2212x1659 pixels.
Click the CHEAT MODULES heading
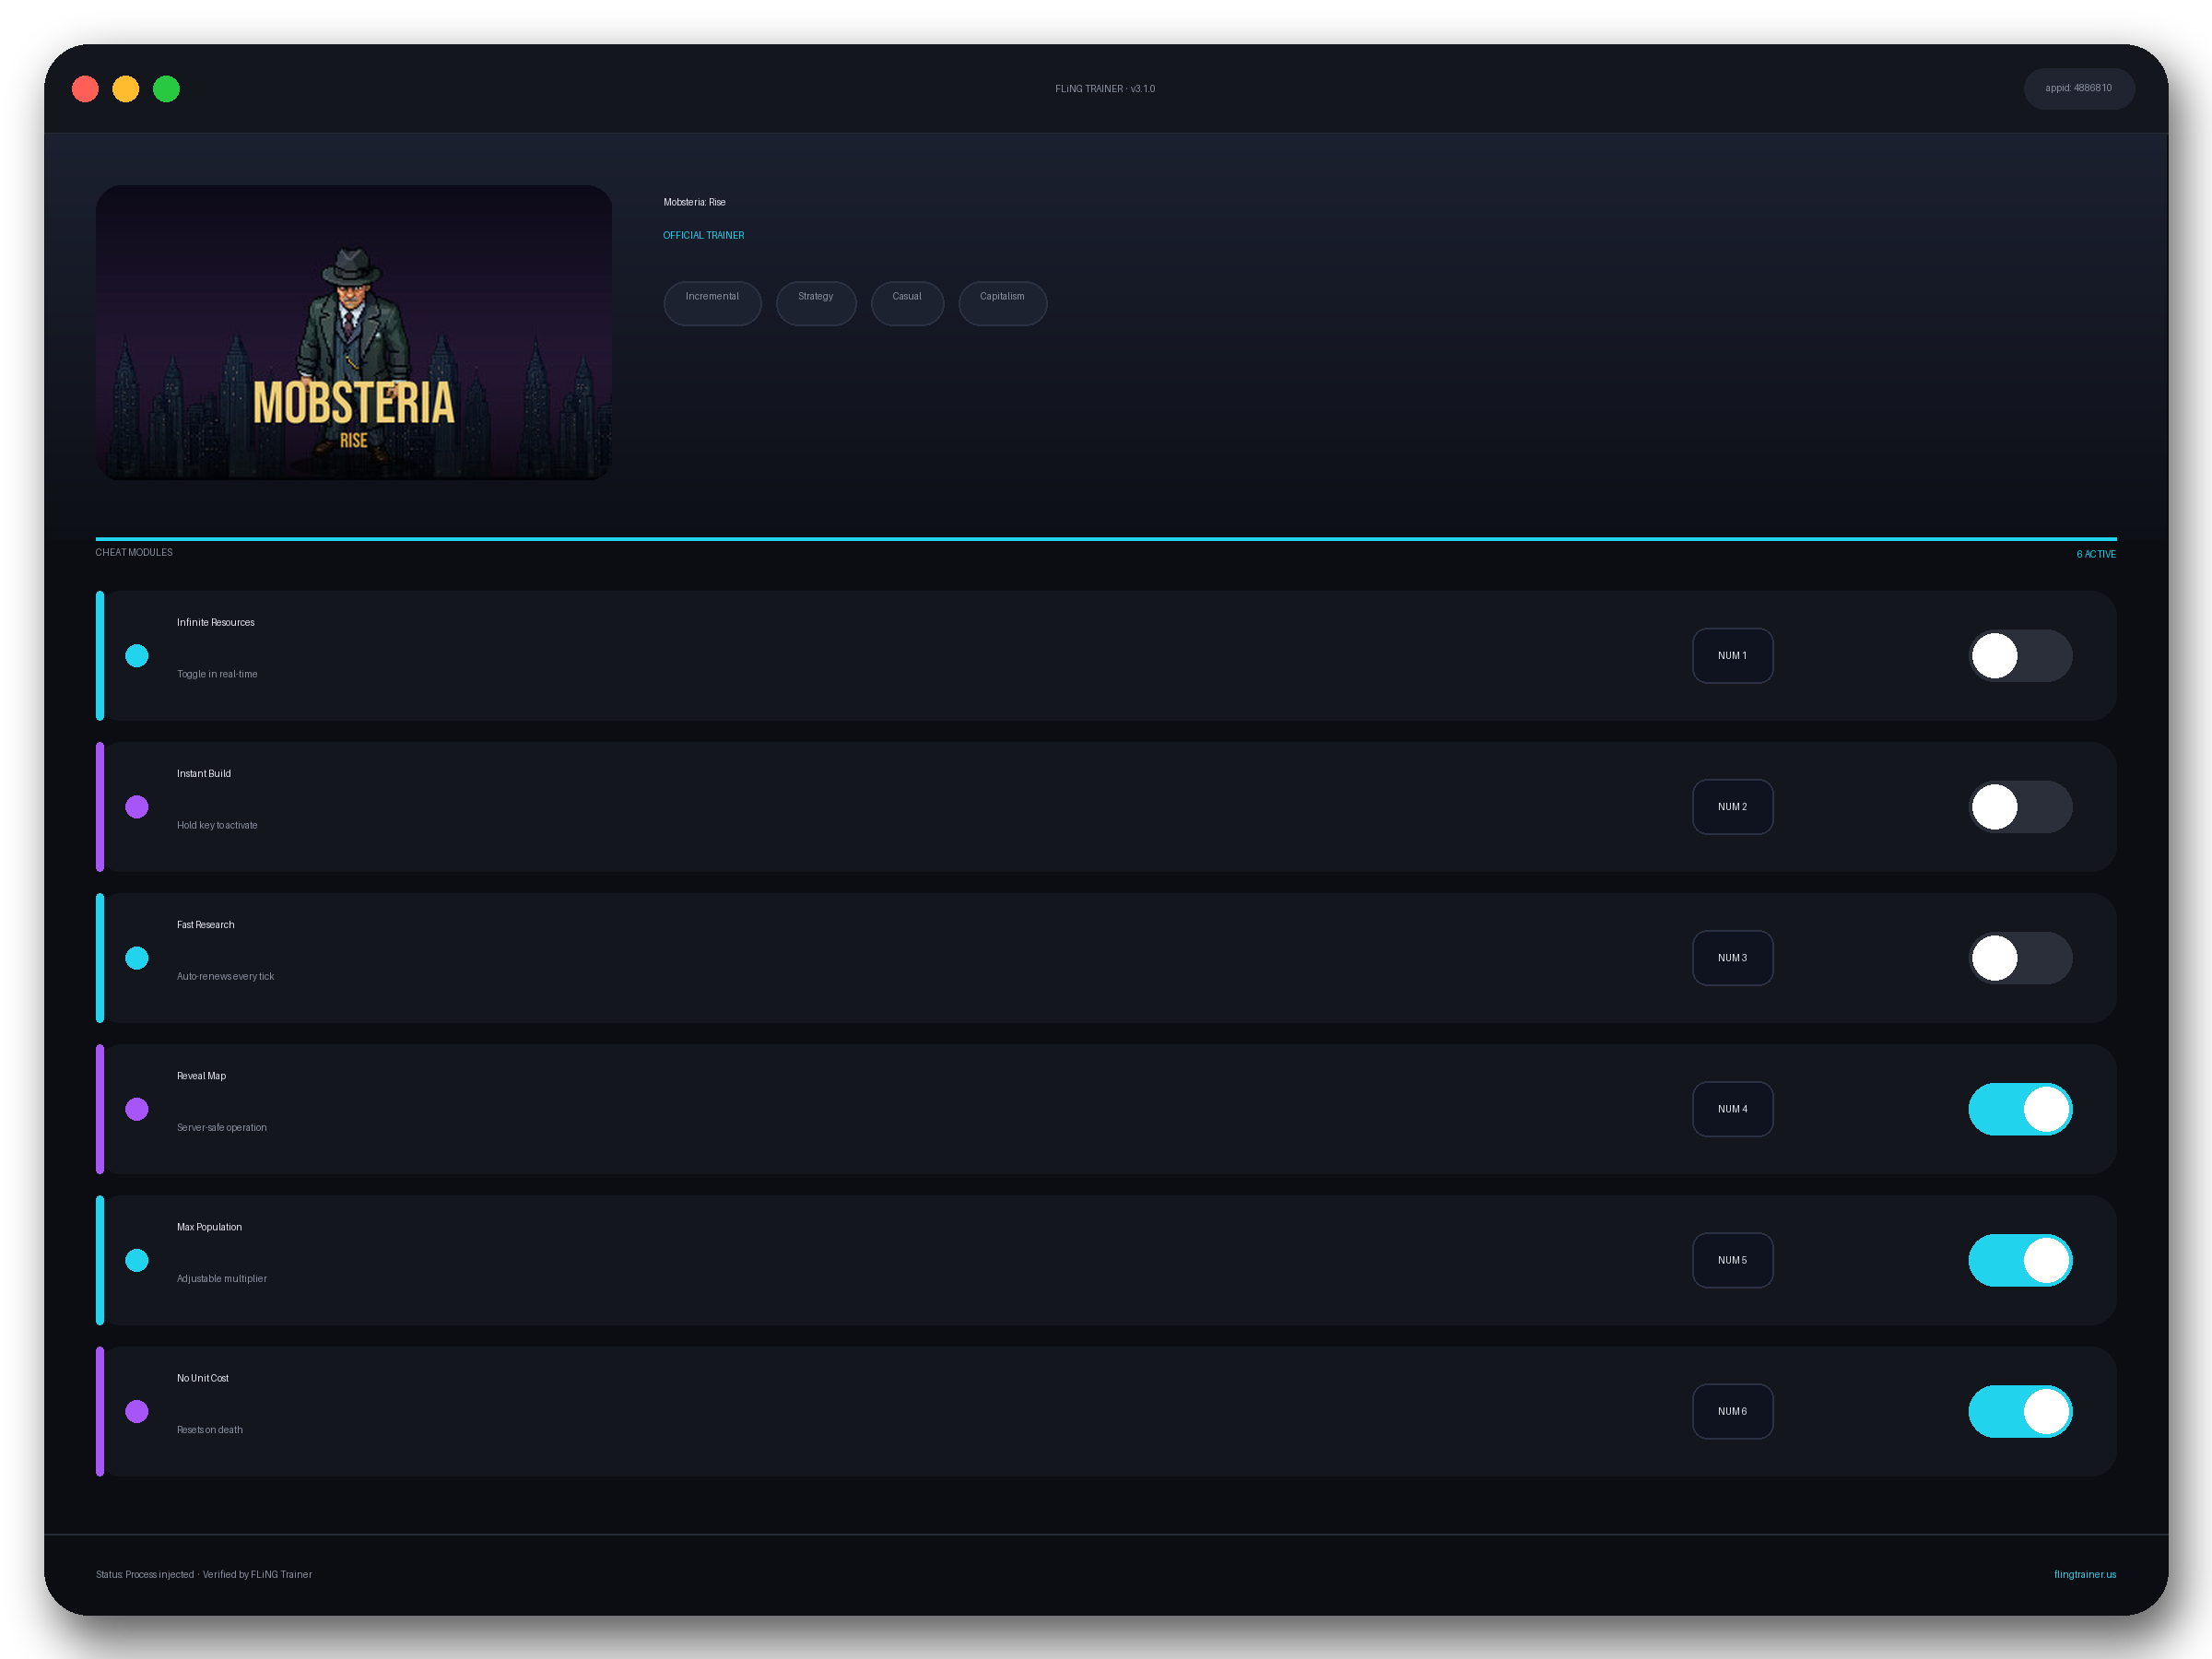(x=134, y=552)
